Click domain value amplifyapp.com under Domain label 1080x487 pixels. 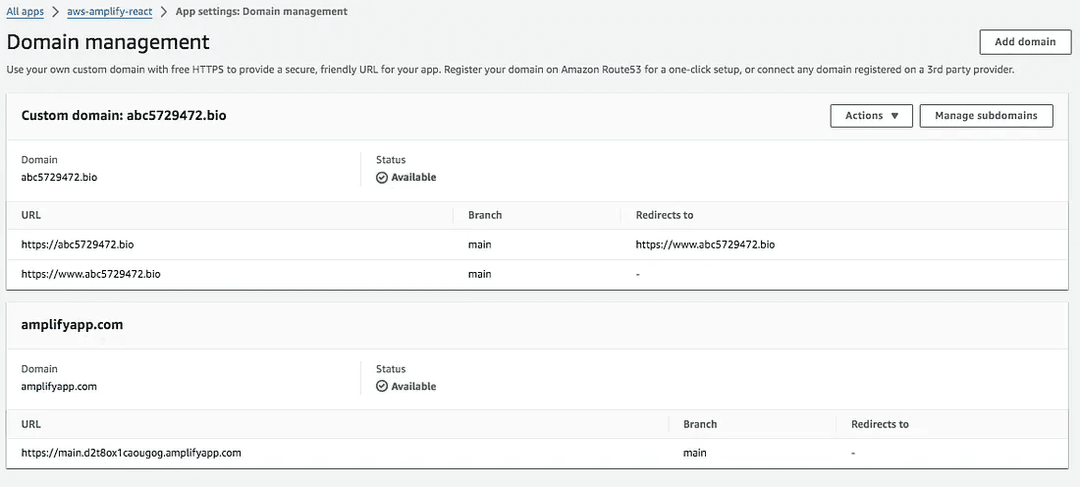coord(59,387)
